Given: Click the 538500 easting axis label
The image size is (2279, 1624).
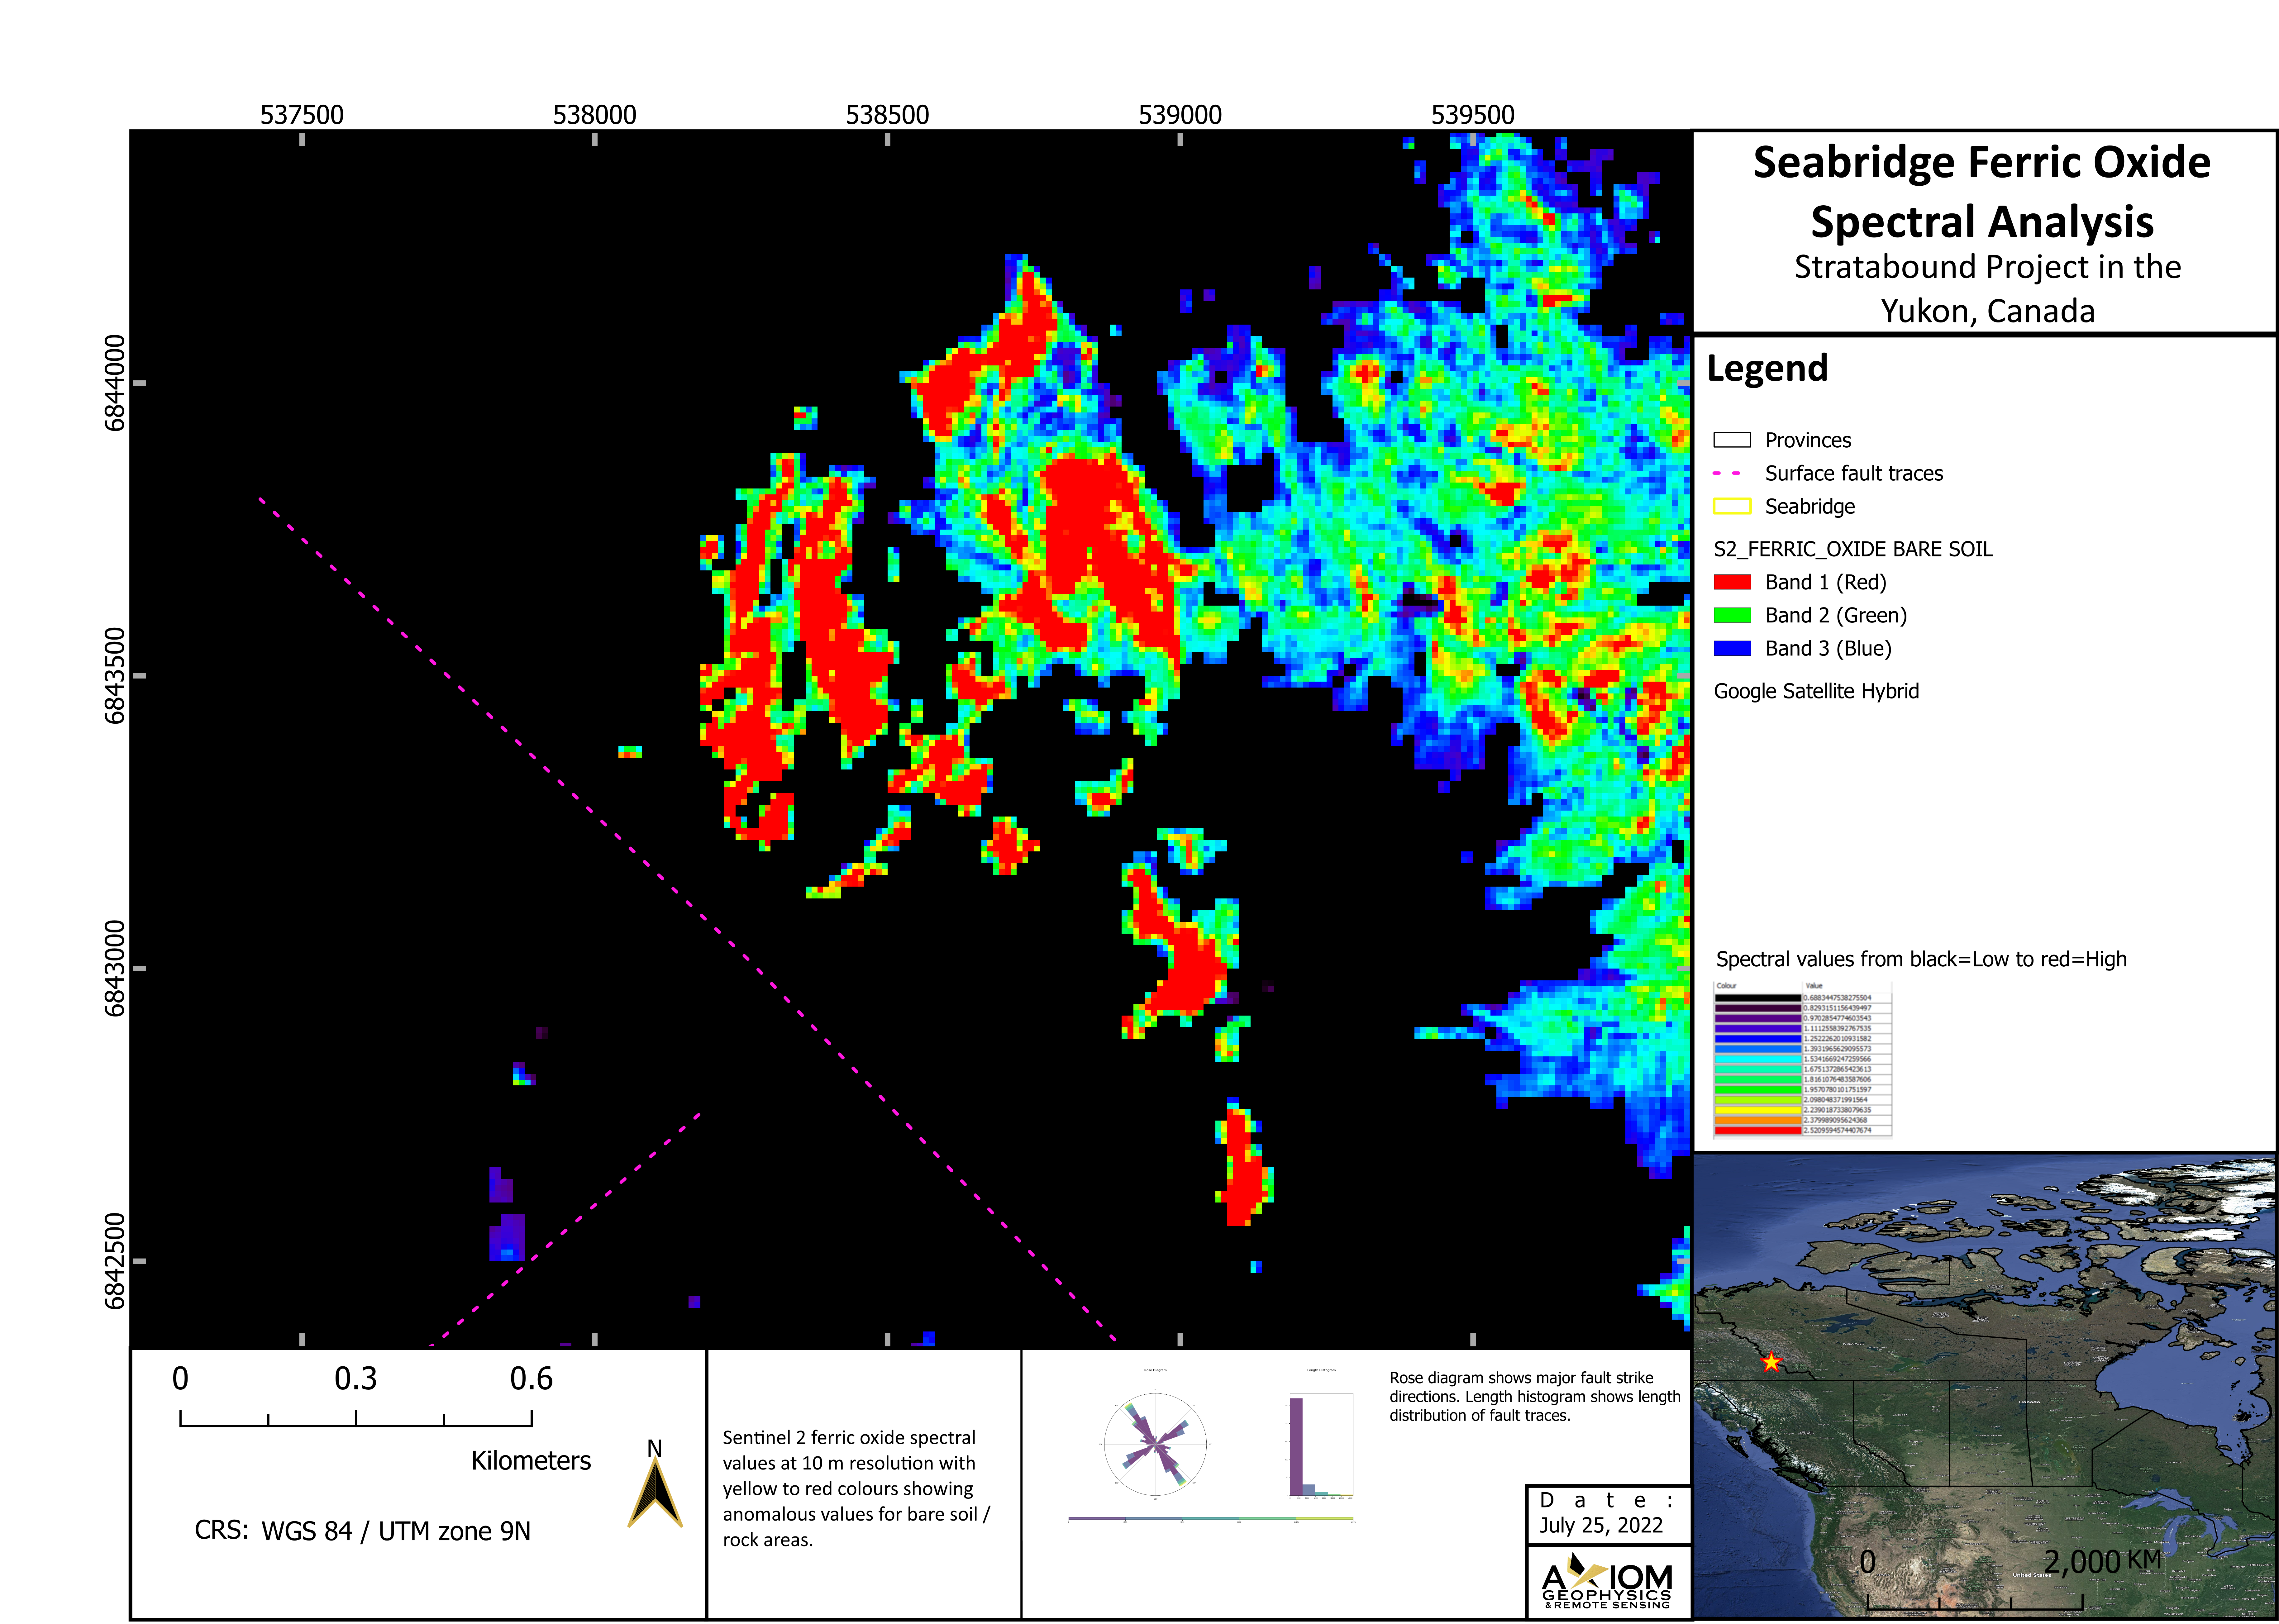Looking at the screenshot, I should (887, 115).
